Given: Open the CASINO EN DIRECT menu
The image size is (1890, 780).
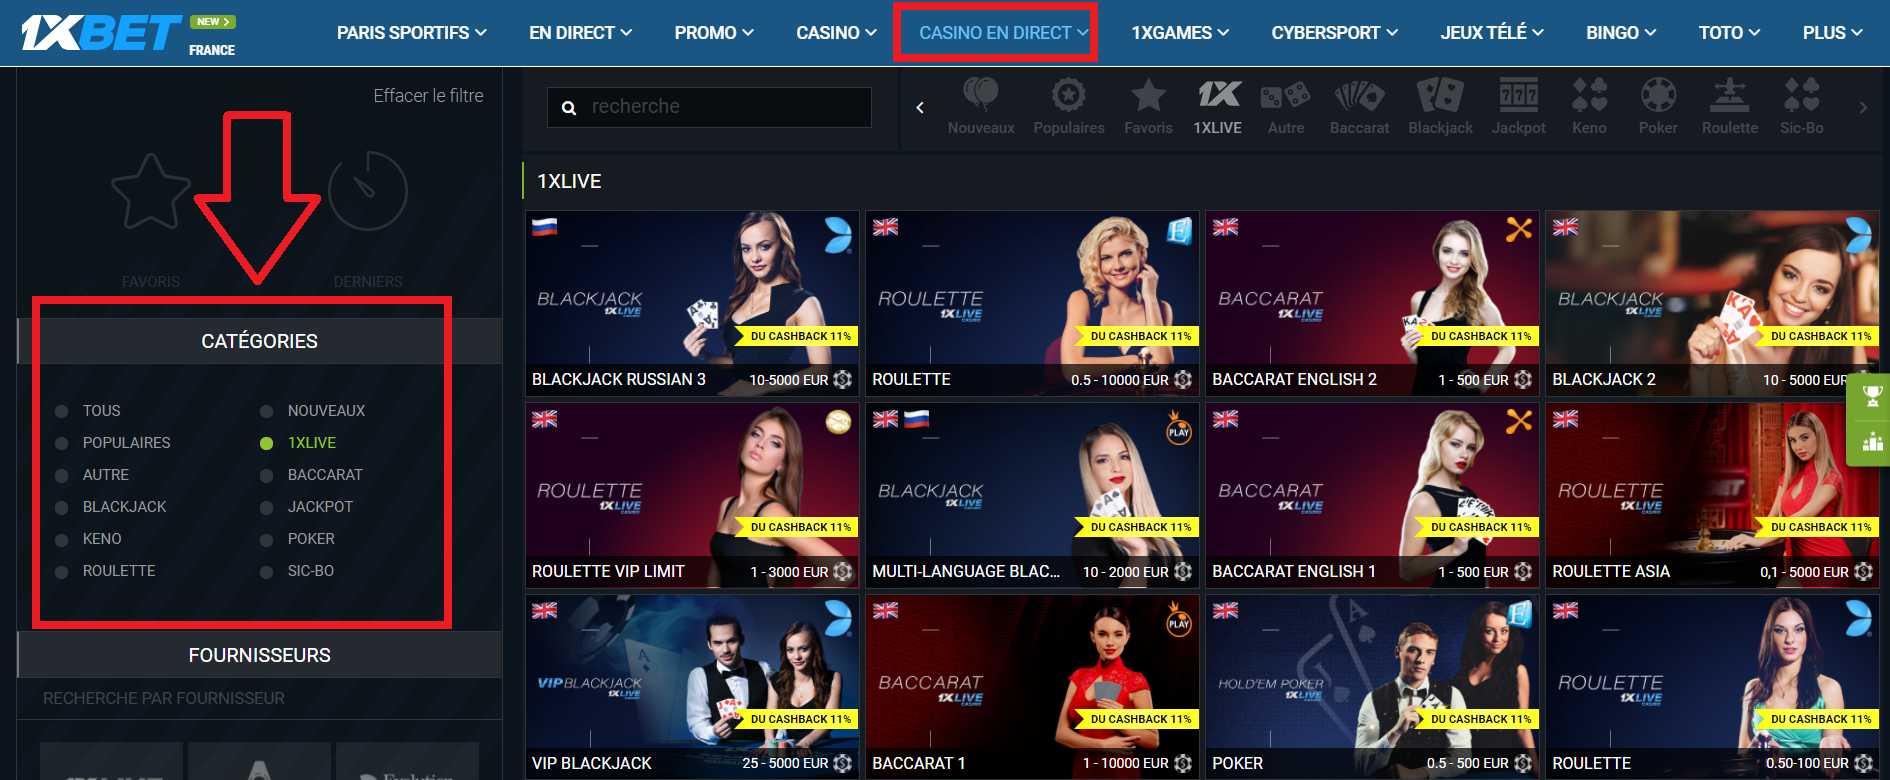Looking at the screenshot, I should 1004,33.
